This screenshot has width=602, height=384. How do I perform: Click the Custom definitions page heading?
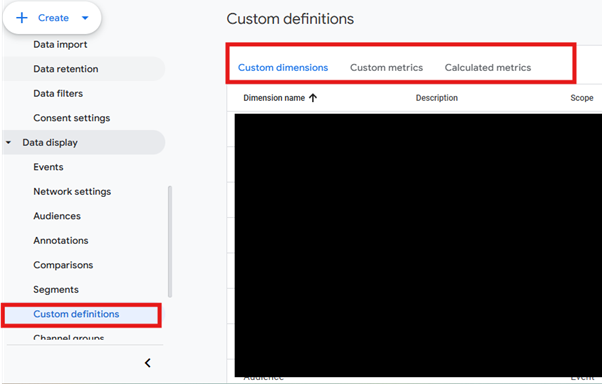[290, 19]
